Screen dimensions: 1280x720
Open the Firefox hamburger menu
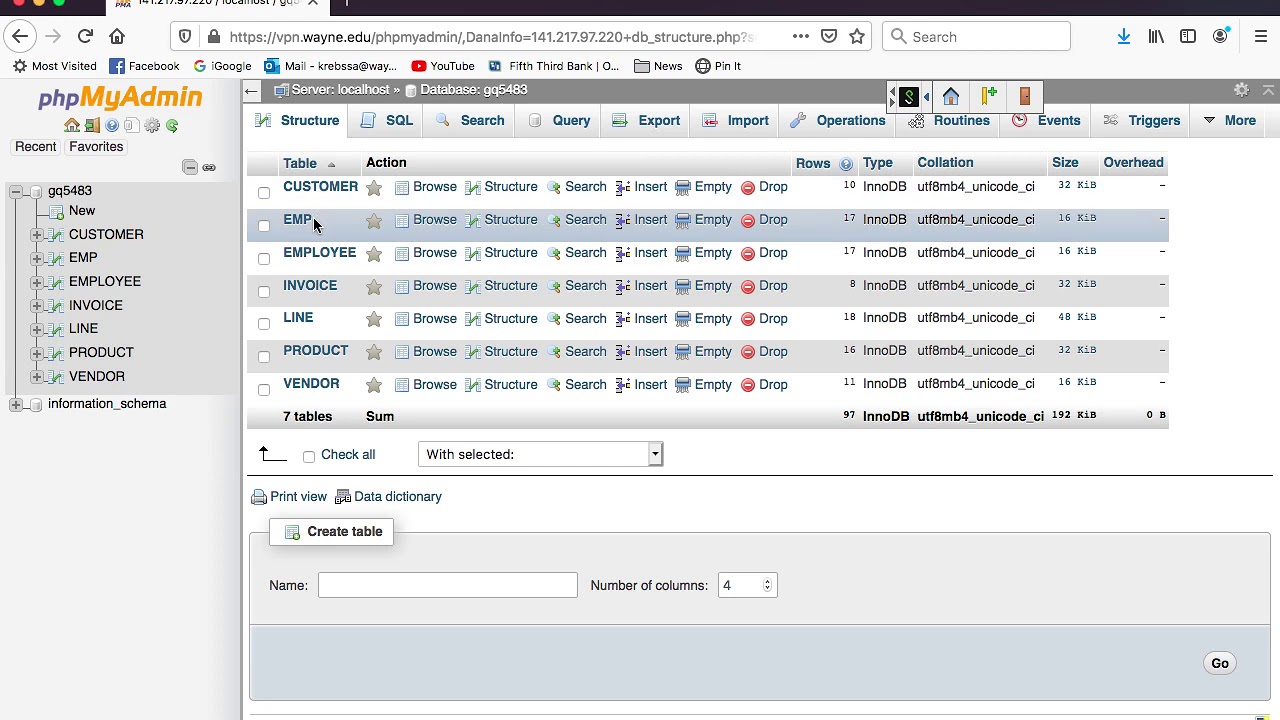[x=1261, y=37]
